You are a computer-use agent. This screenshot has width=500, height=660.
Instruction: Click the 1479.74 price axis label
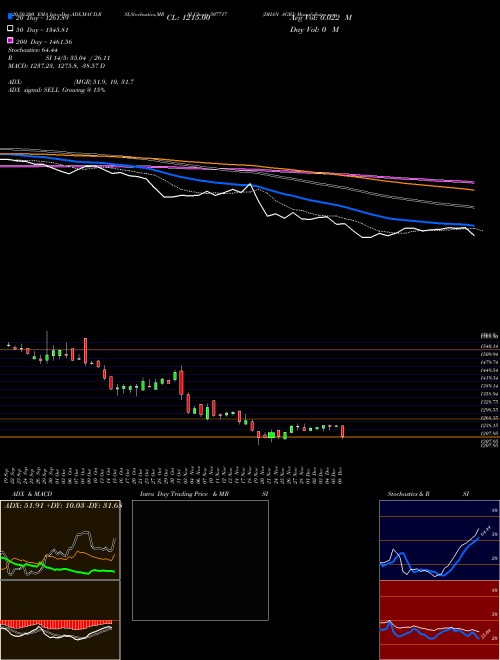pos(490,362)
